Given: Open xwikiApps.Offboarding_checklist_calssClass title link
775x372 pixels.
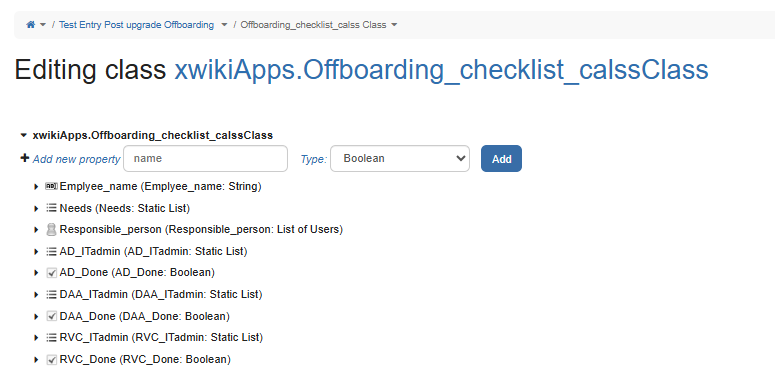Looking at the screenshot, I should pos(441,70).
